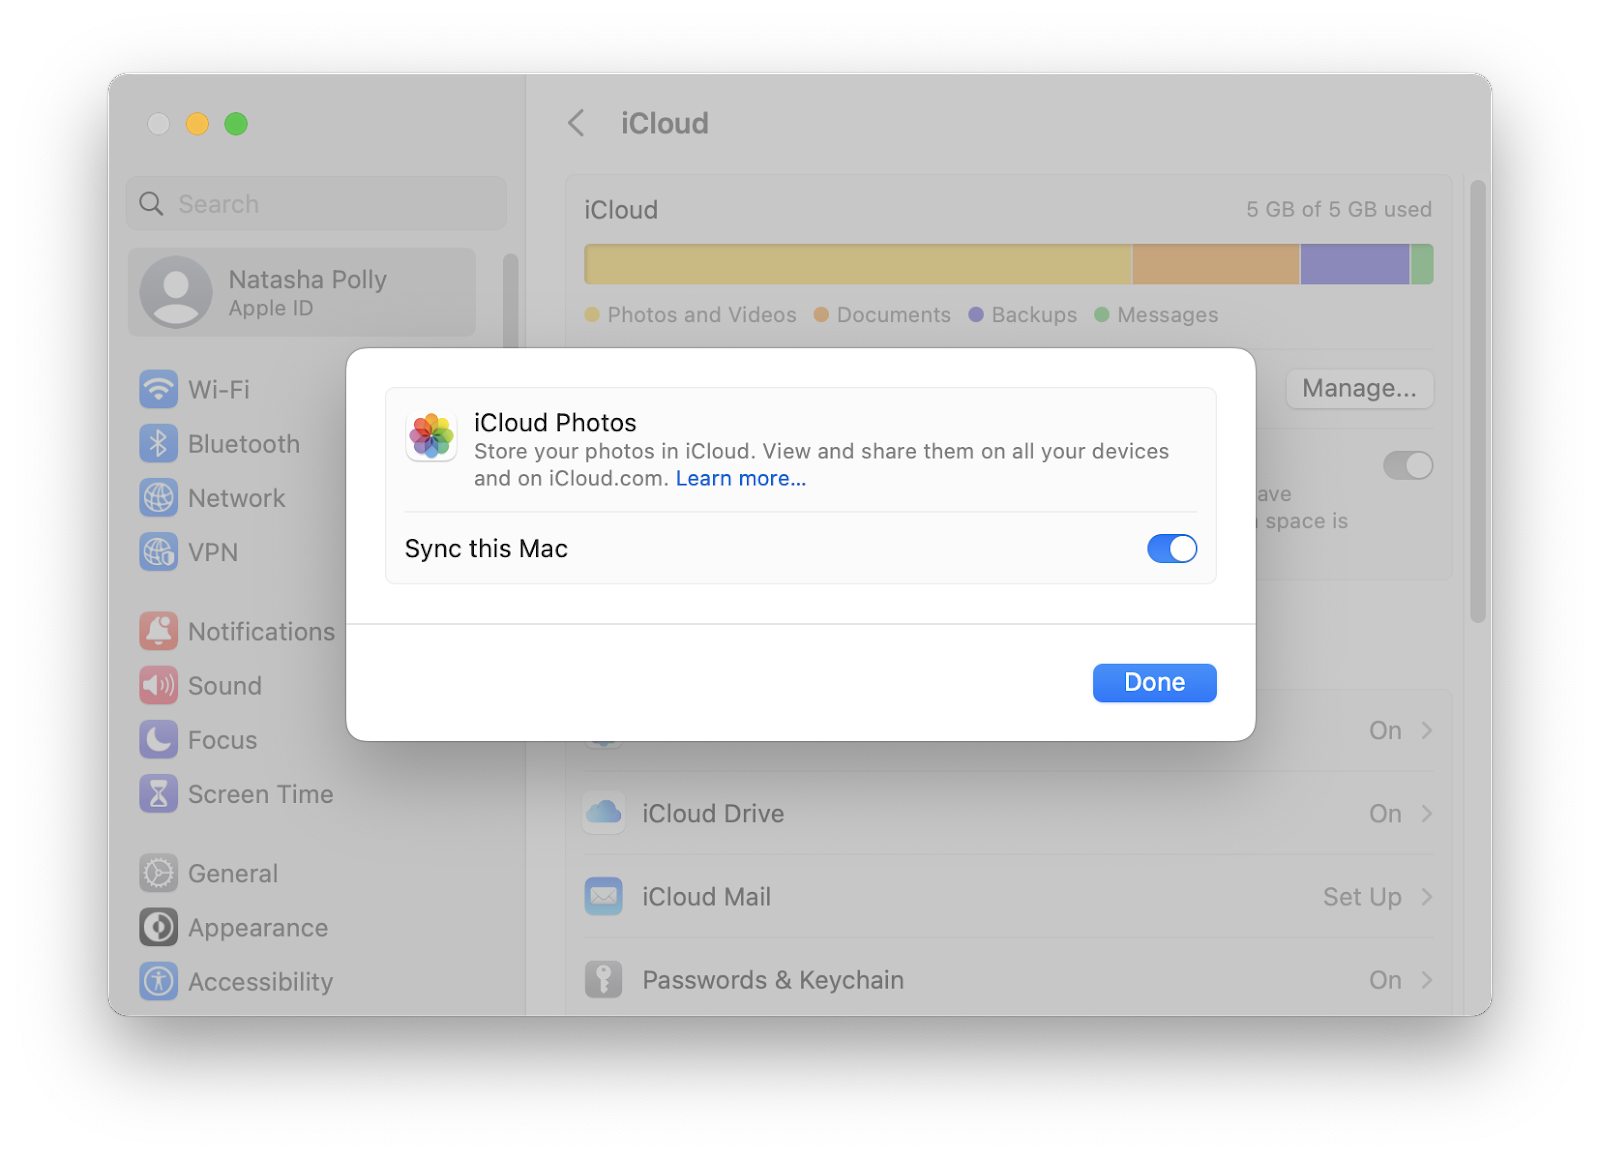Expand Passwords & Keychain chevron
Viewport: 1600px width, 1159px height.
point(1427,980)
